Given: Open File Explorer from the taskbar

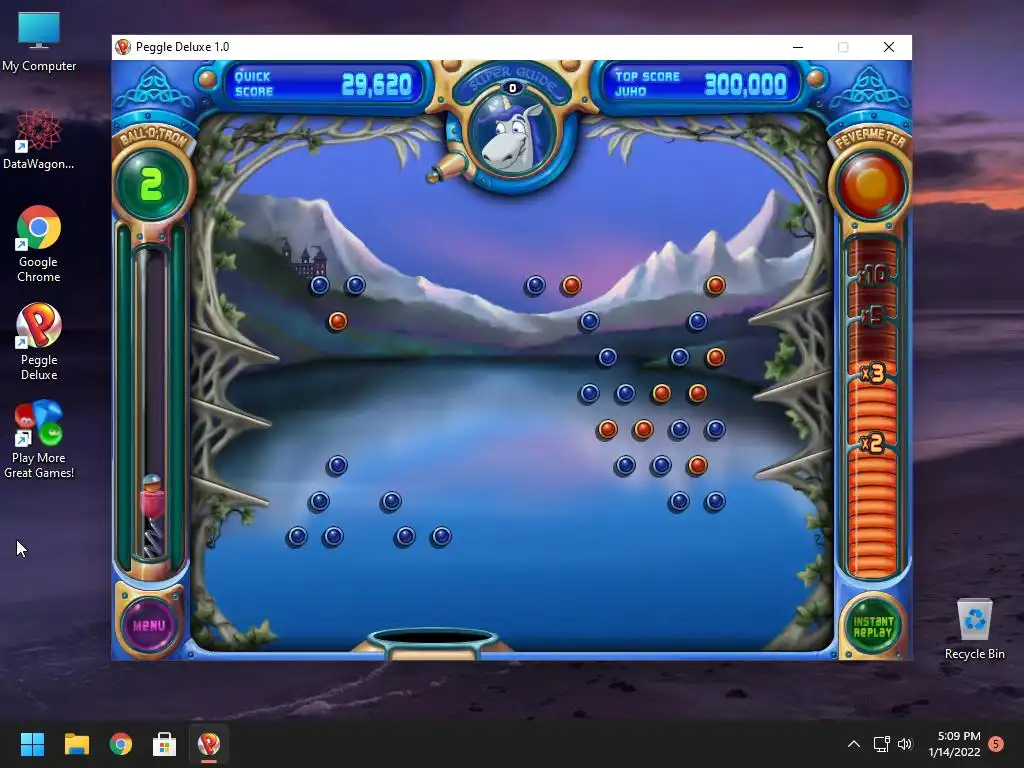Looking at the screenshot, I should pyautogui.click(x=76, y=744).
